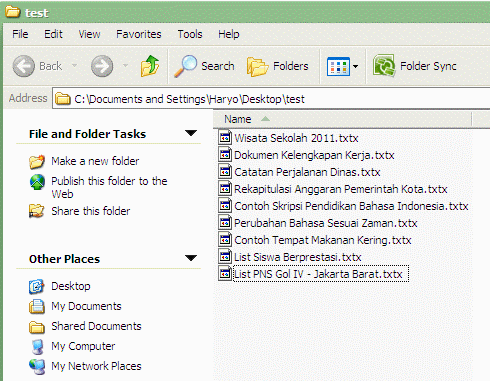The height and width of the screenshot is (381, 490).
Task: Open My Documents link
Action: tap(86, 306)
